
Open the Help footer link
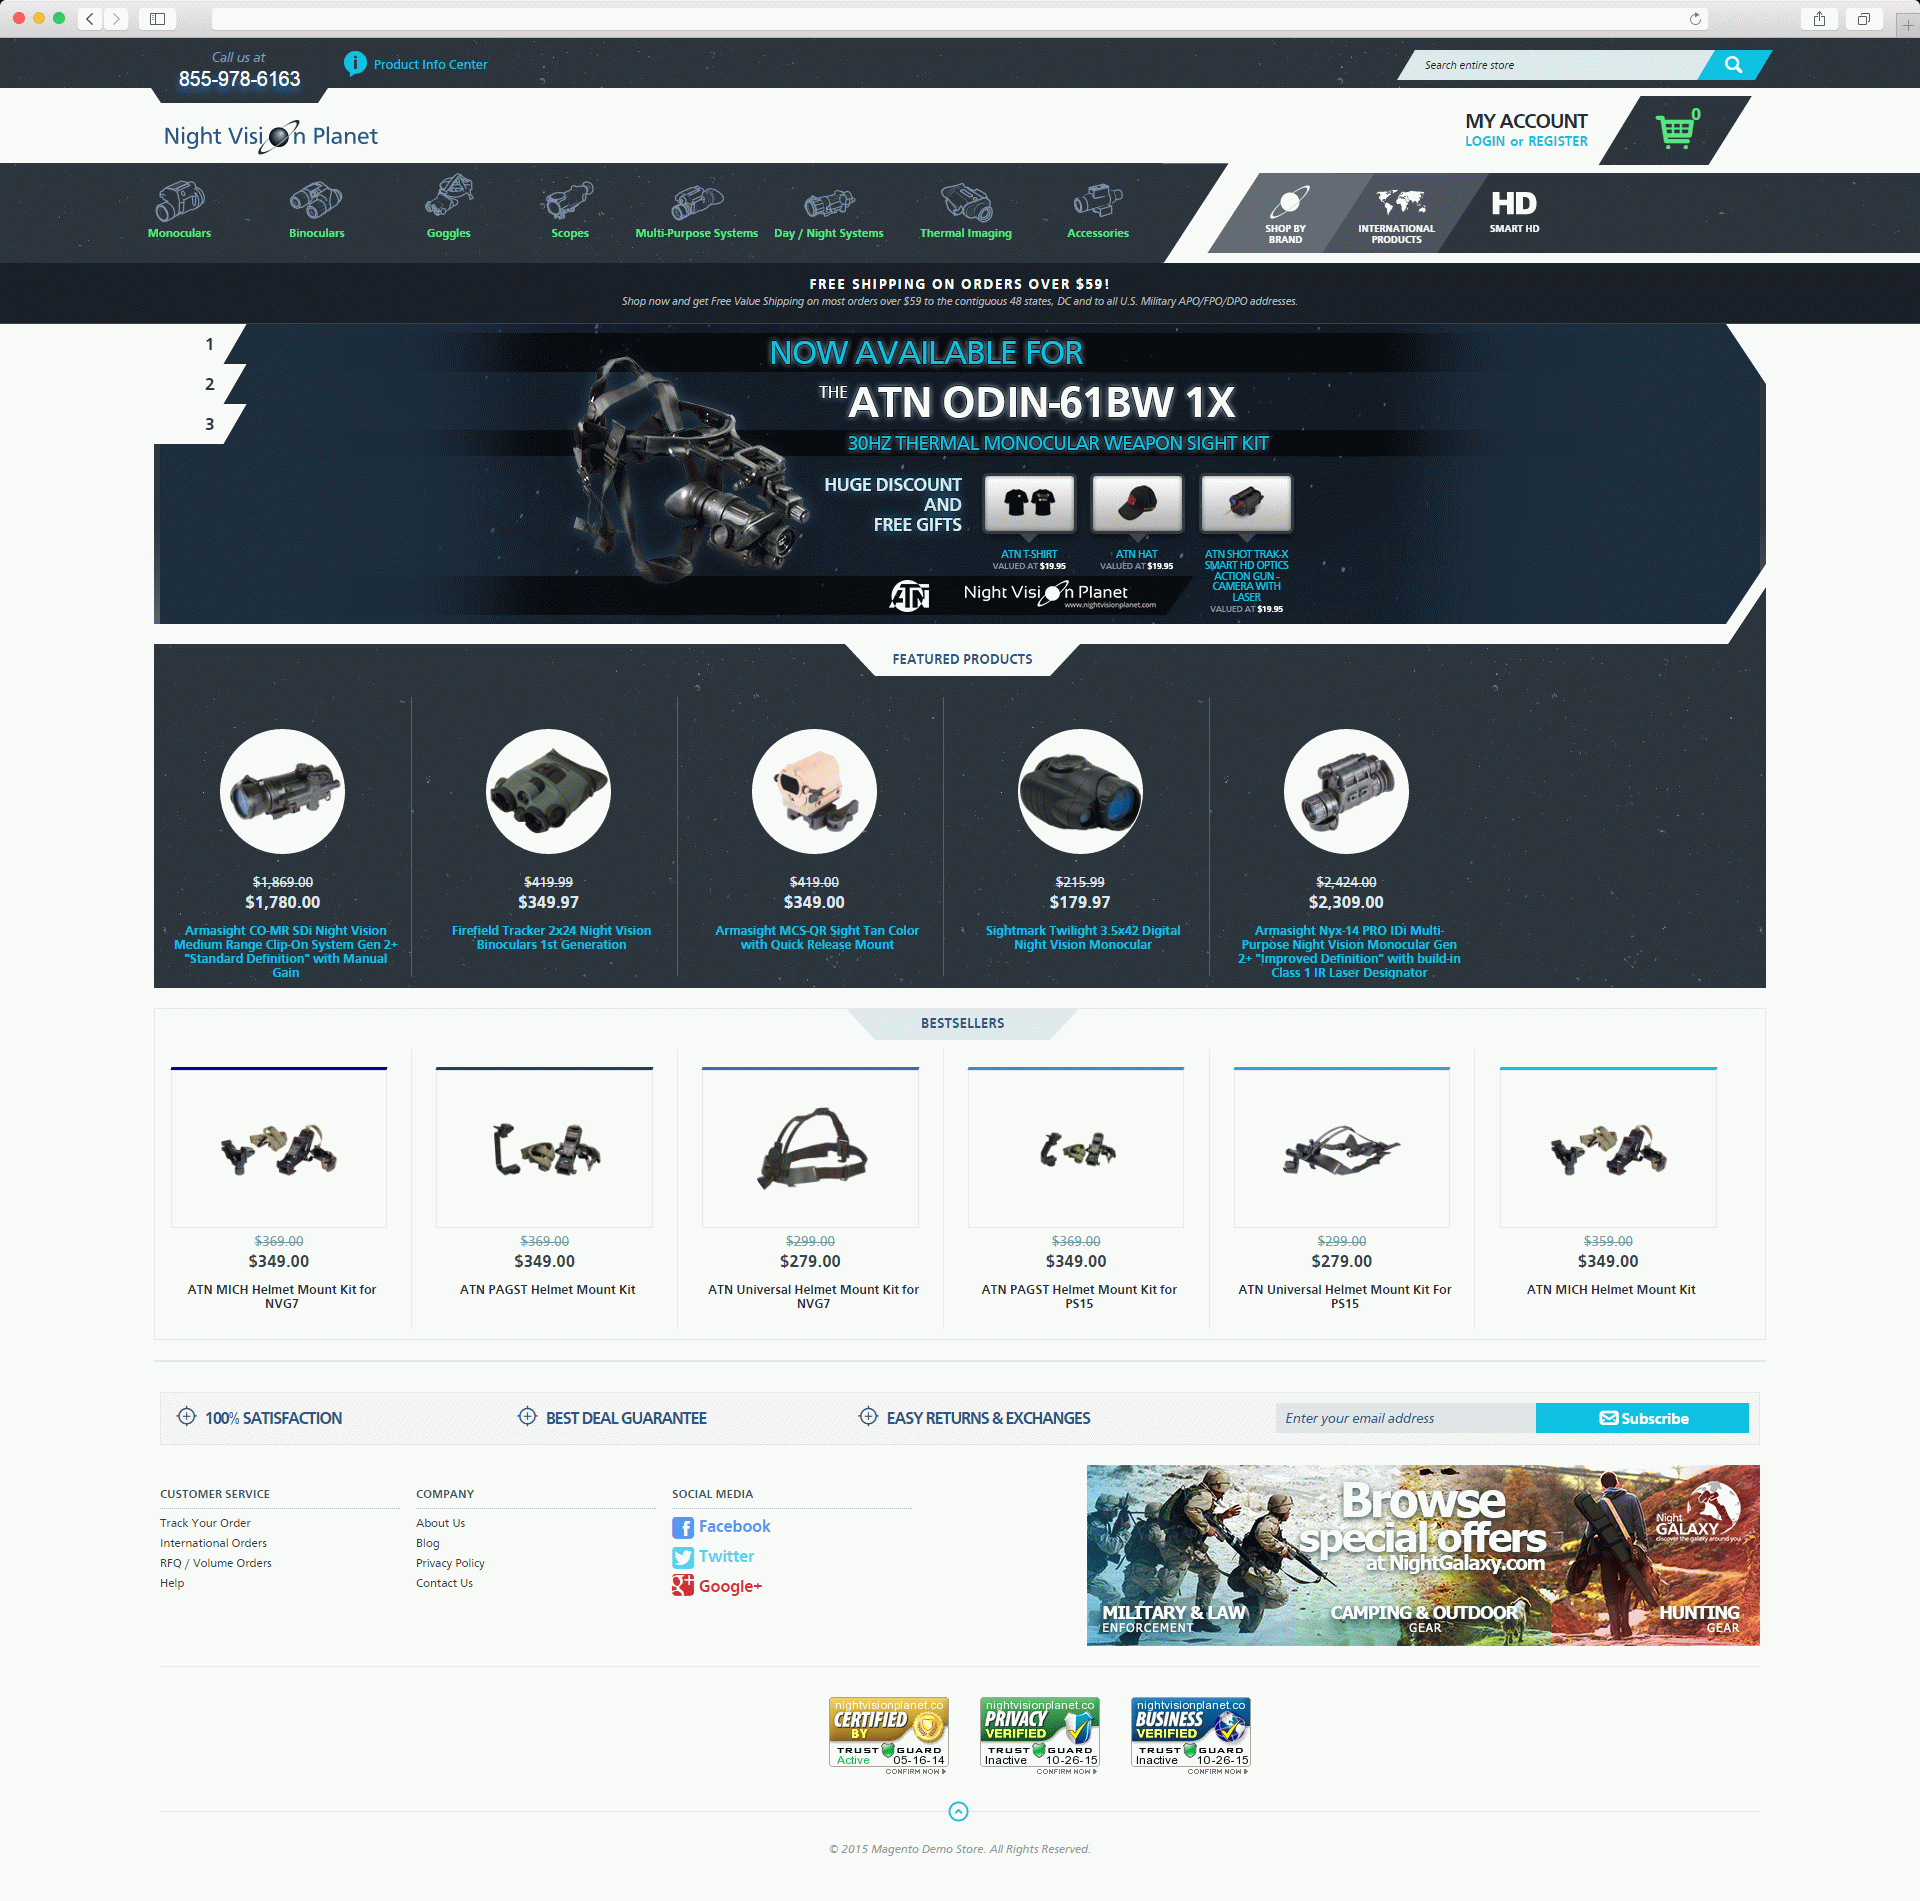[x=172, y=1584]
